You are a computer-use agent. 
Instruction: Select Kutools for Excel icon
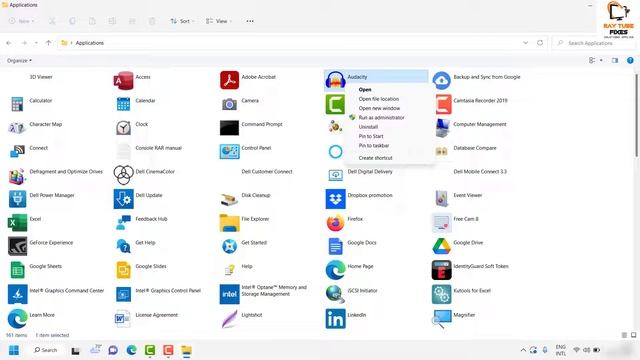point(442,294)
